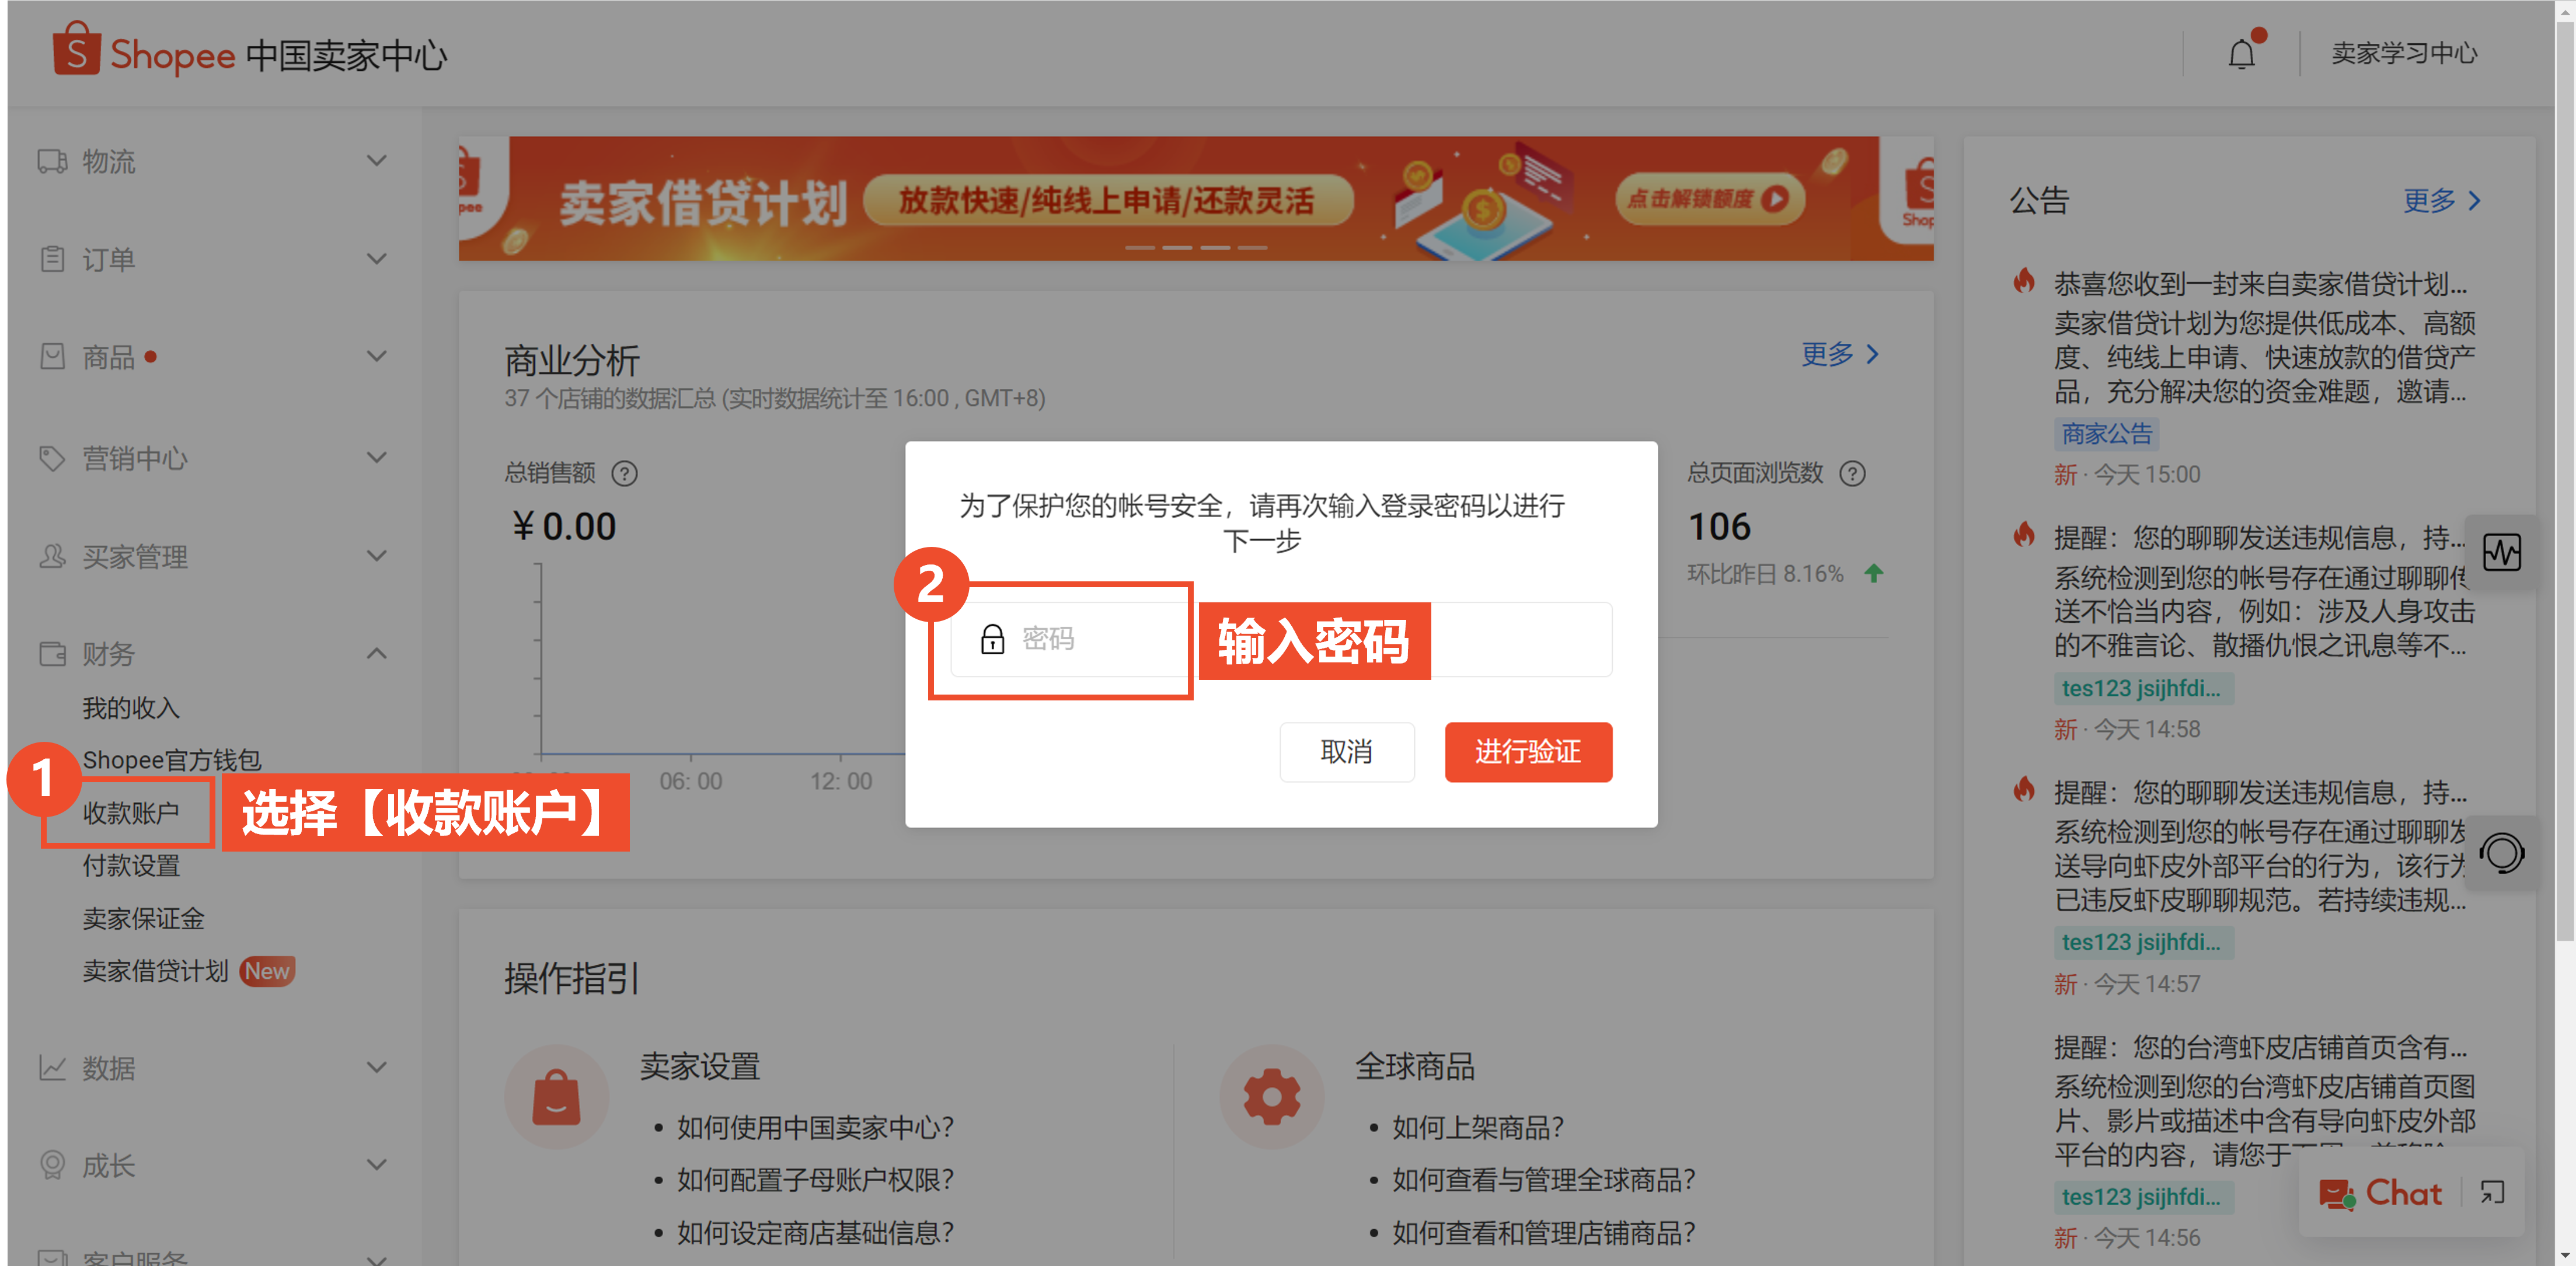Click flame icon of 14:57 reminder

coord(2024,790)
